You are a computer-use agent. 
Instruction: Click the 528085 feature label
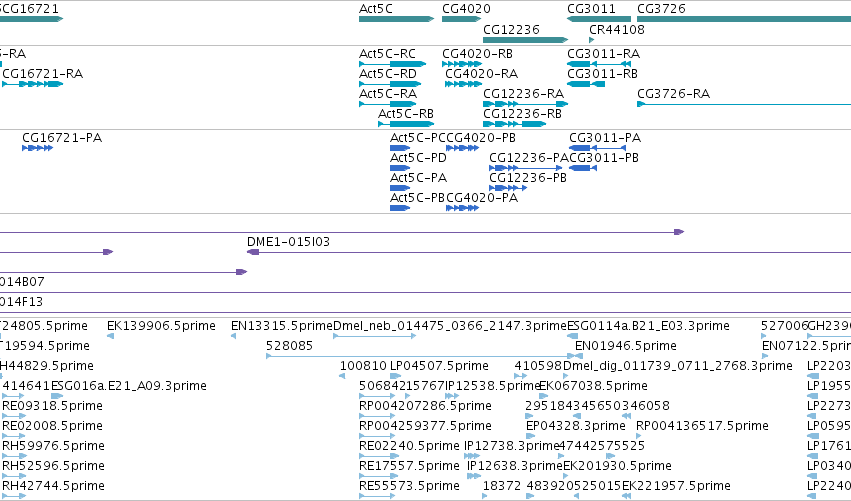pyautogui.click(x=289, y=346)
